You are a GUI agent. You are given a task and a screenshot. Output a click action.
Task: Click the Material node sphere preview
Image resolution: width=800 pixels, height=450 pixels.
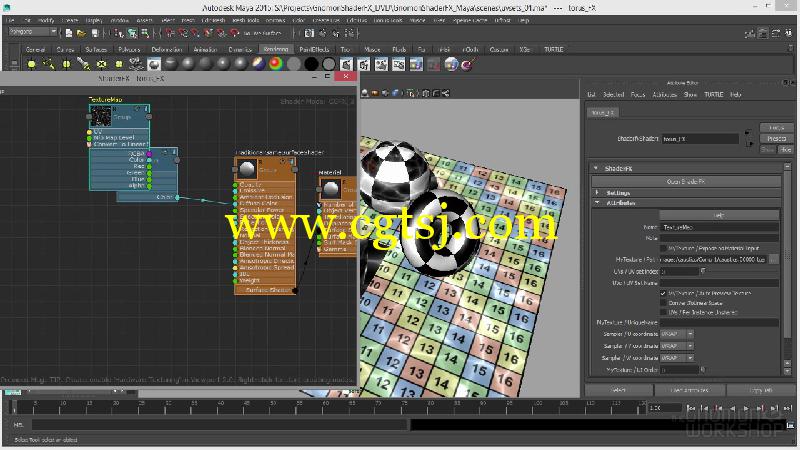click(x=331, y=189)
